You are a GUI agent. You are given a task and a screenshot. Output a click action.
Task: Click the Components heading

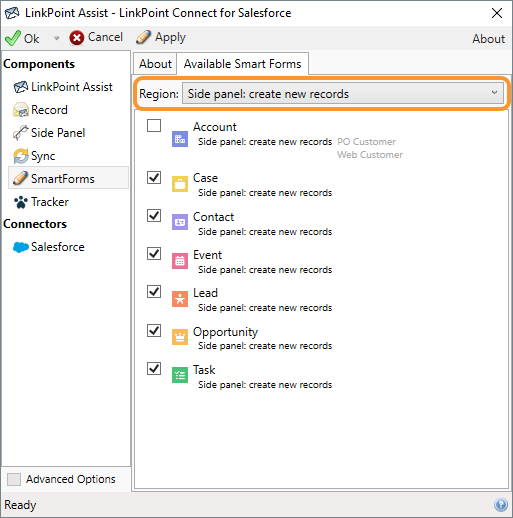click(x=39, y=64)
